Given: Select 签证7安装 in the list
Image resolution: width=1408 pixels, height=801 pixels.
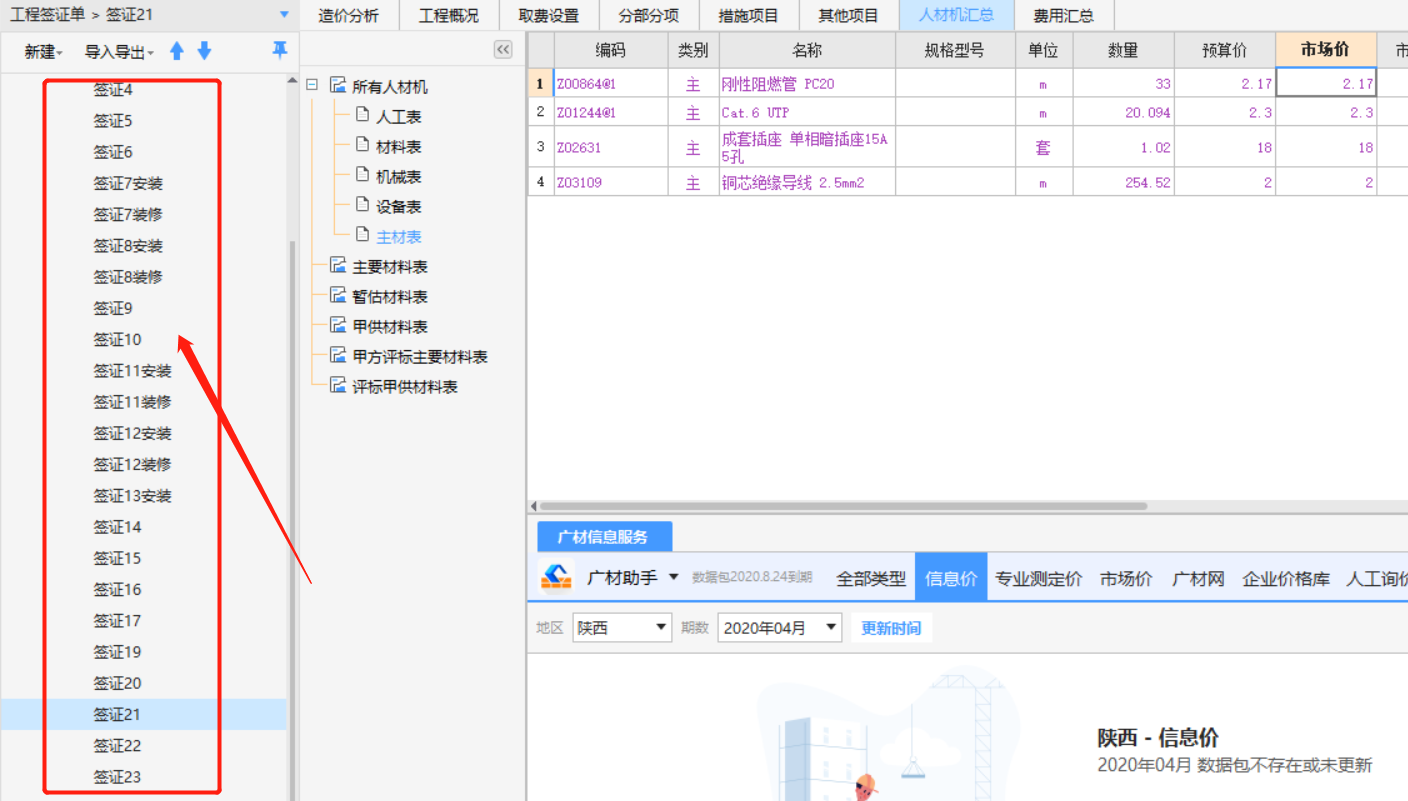Looking at the screenshot, I should 128,183.
